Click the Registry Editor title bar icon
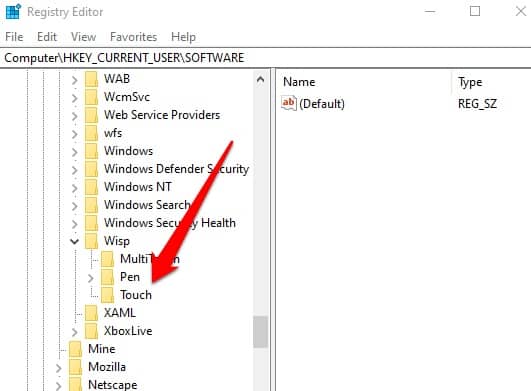The height and width of the screenshot is (391, 531). tap(13, 12)
